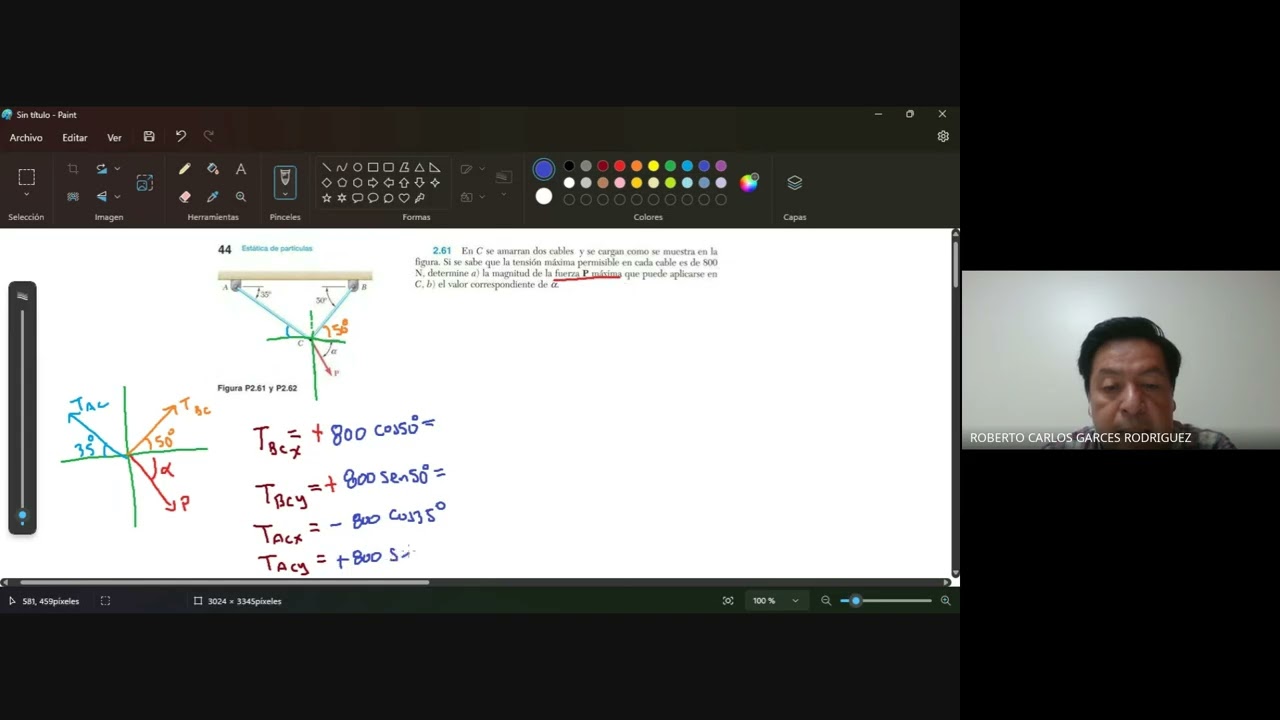Image resolution: width=1280 pixels, height=720 pixels.
Task: Select the rectangular Selección tool
Action: click(x=27, y=177)
